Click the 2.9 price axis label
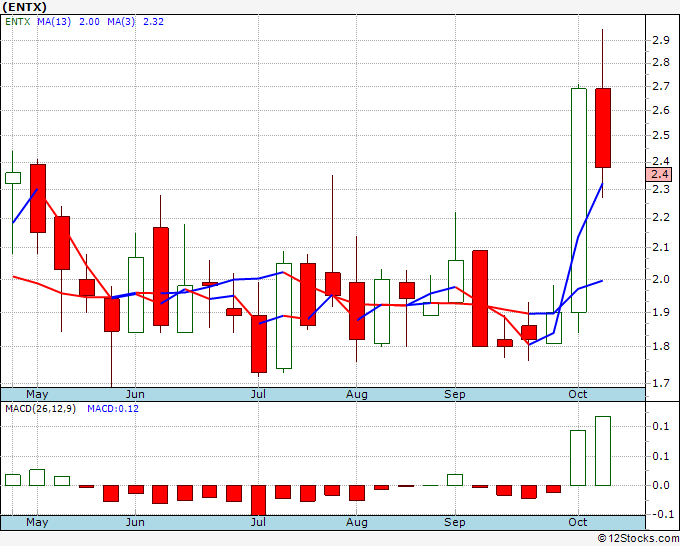Image resolution: width=680 pixels, height=546 pixels. pyautogui.click(x=661, y=40)
